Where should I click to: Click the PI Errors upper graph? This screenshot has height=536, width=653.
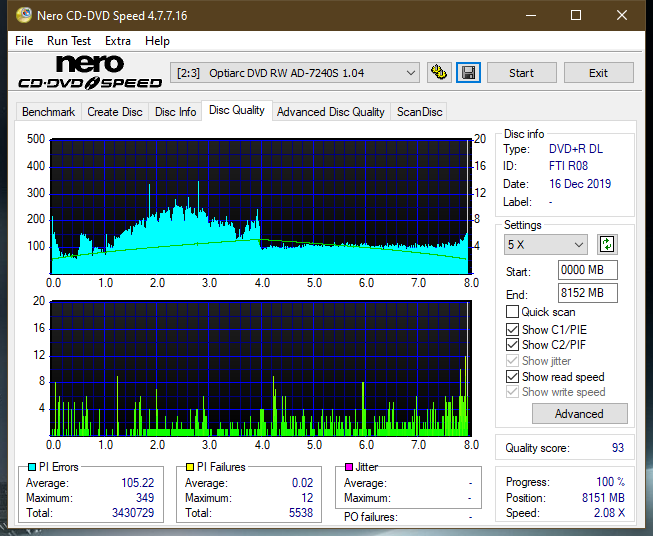(261, 206)
